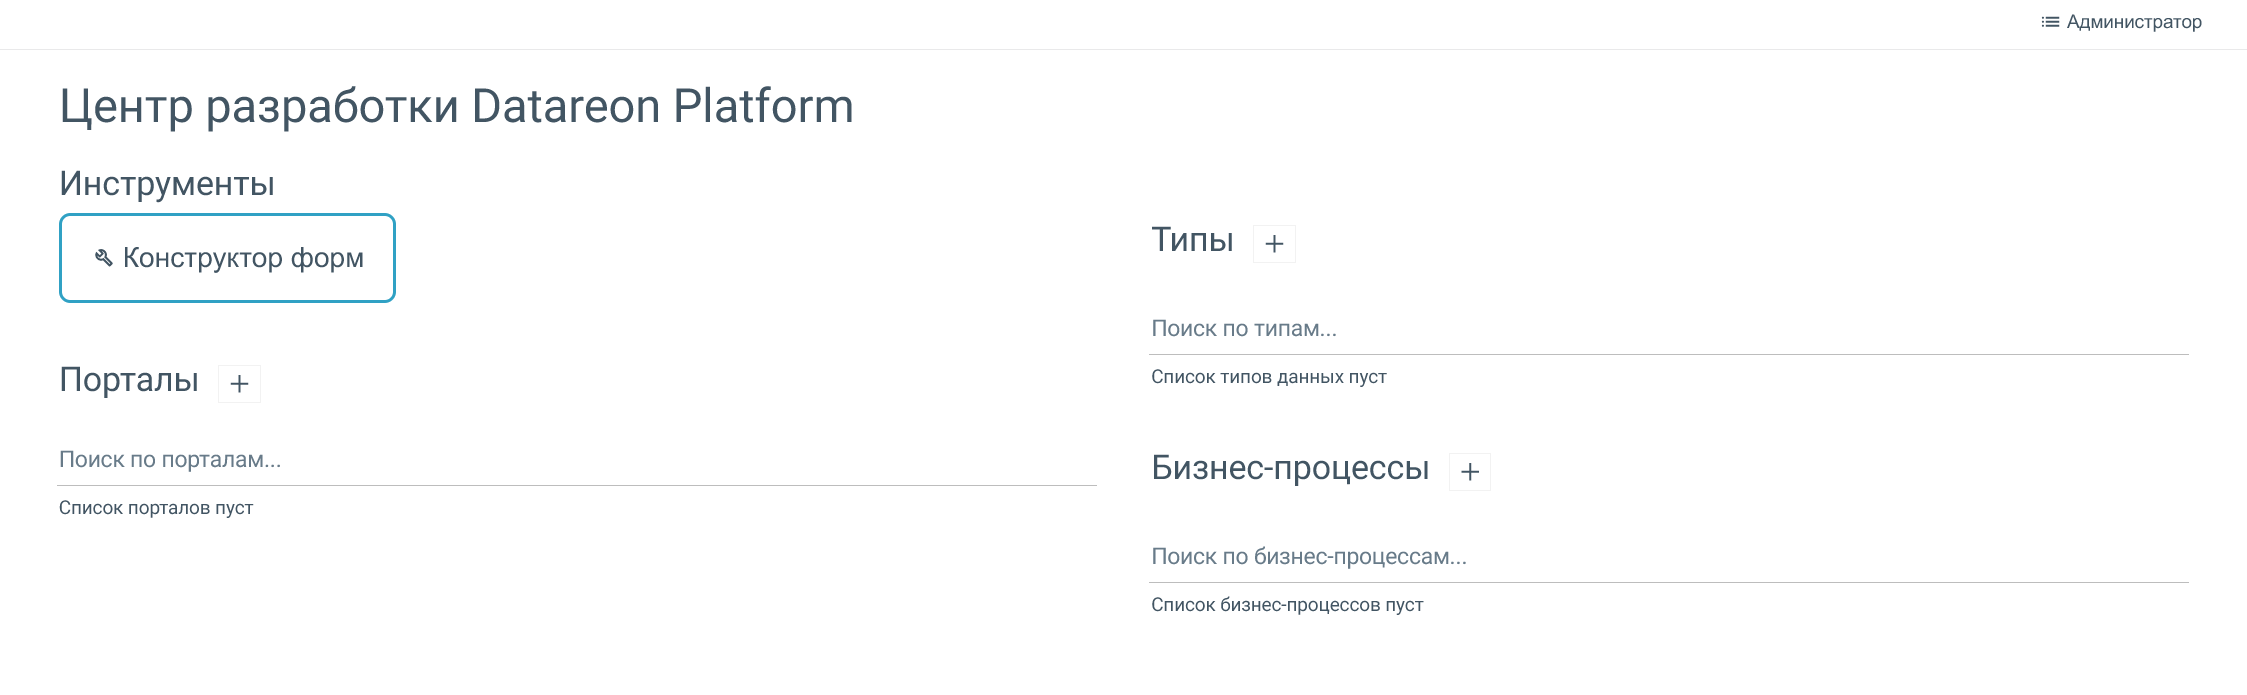This screenshot has width=2247, height=695.
Task: Click the Список бизнес-процессов пуст message
Action: coord(1287,605)
